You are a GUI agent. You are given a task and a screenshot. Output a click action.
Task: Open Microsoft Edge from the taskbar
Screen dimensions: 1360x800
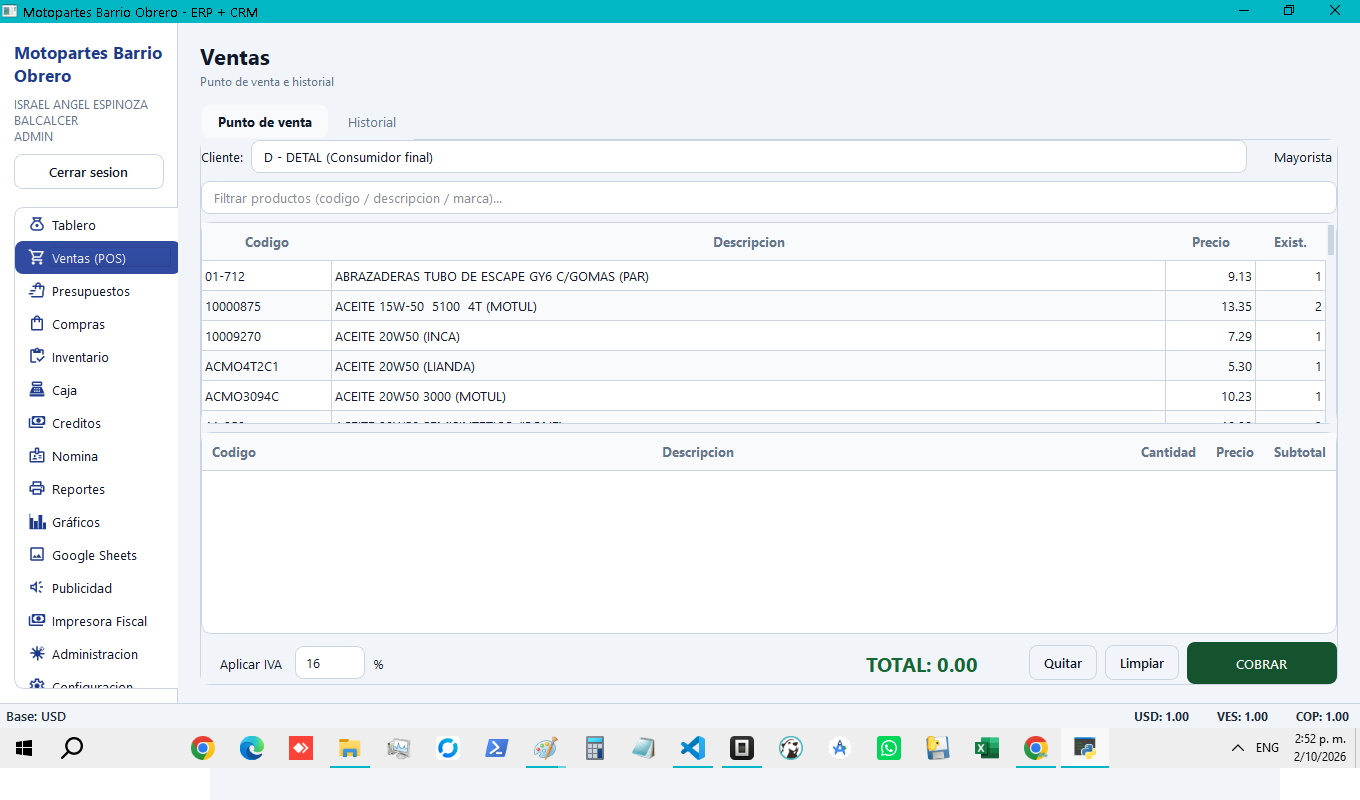pos(251,748)
